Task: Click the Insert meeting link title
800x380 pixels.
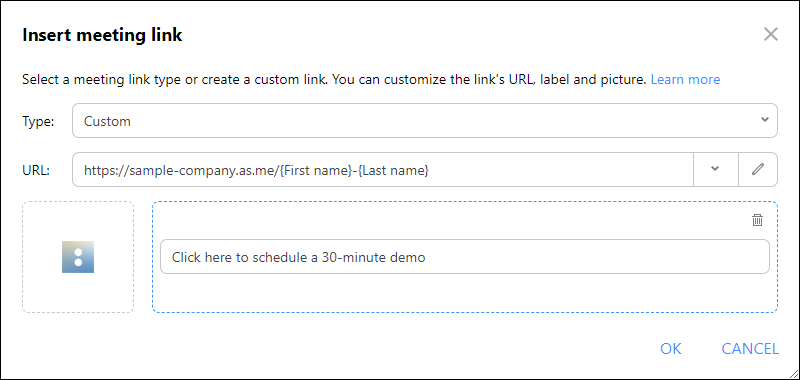Action: point(102,35)
